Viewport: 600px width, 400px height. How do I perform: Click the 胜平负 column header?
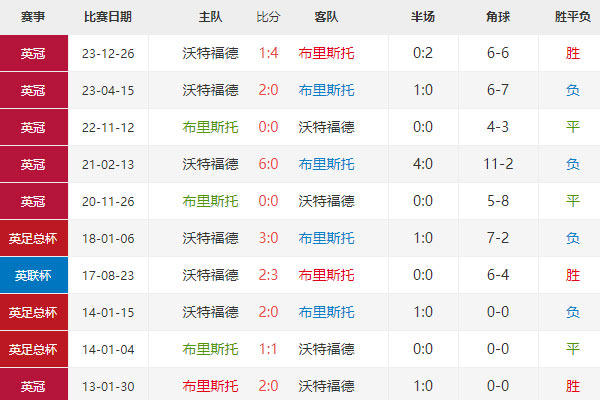click(572, 17)
